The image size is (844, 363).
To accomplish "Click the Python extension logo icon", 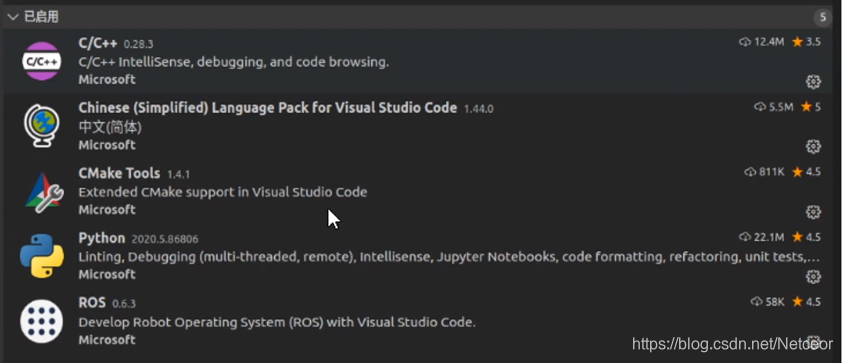I will pos(42,256).
